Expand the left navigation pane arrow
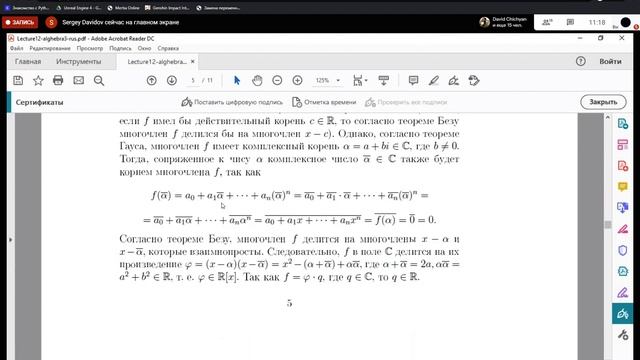The height and width of the screenshot is (360, 640). 11,240
